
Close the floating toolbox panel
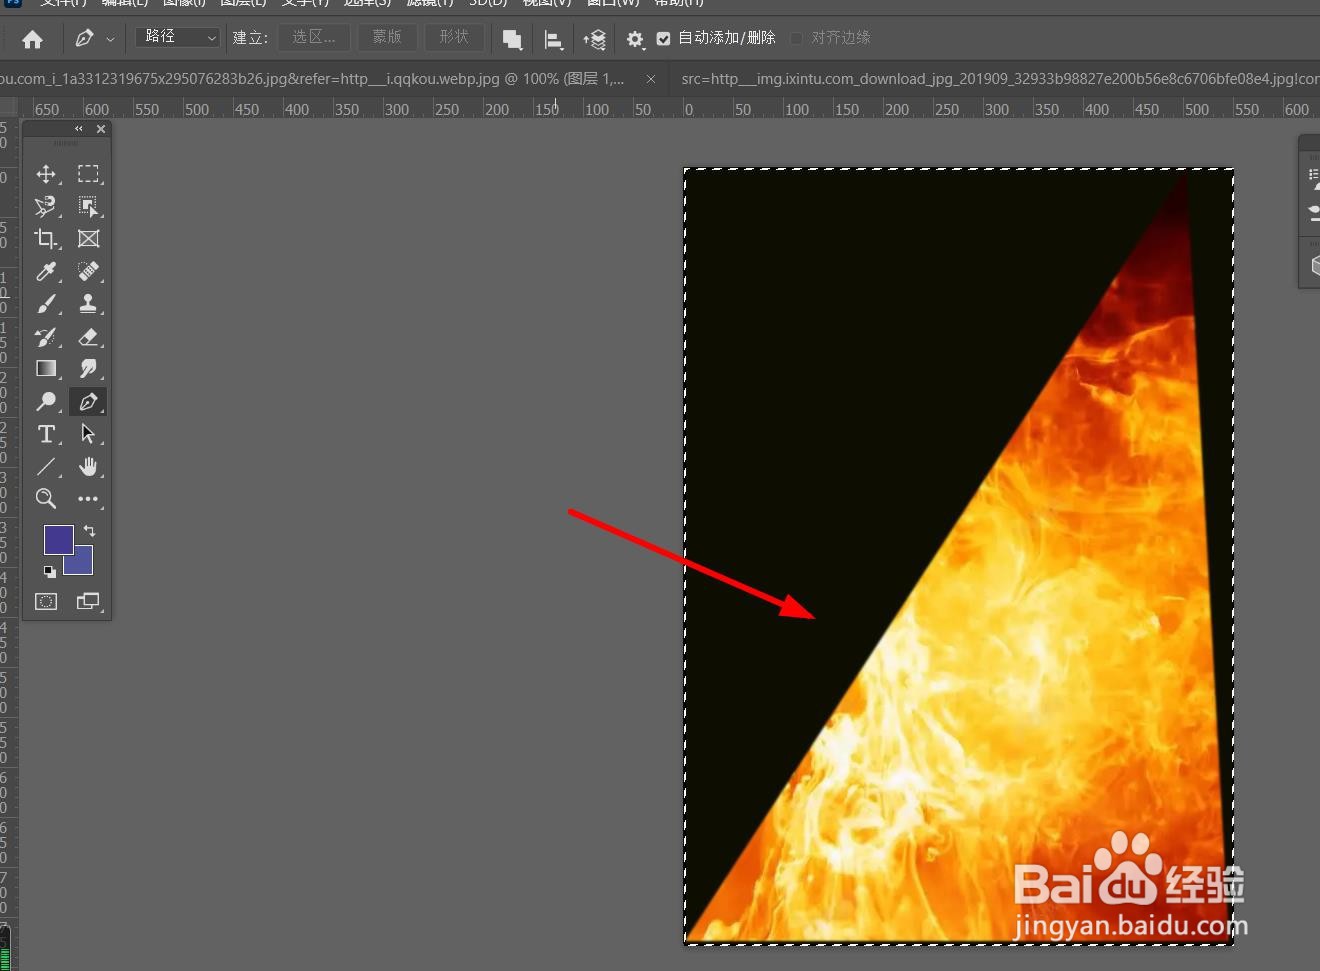(x=101, y=129)
